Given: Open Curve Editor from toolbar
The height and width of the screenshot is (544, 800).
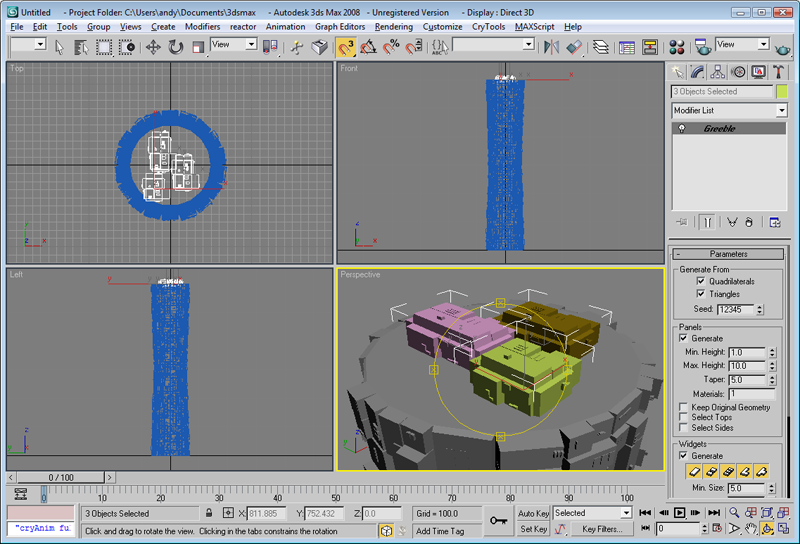Looking at the screenshot, I should coord(627,47).
